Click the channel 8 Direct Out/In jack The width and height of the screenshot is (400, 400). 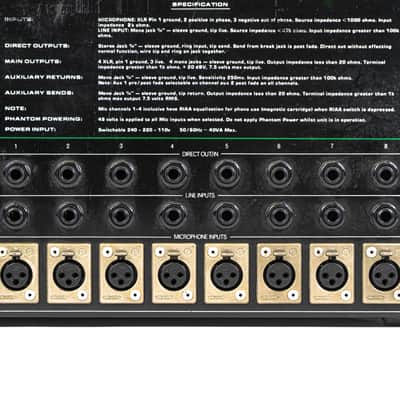point(385,174)
